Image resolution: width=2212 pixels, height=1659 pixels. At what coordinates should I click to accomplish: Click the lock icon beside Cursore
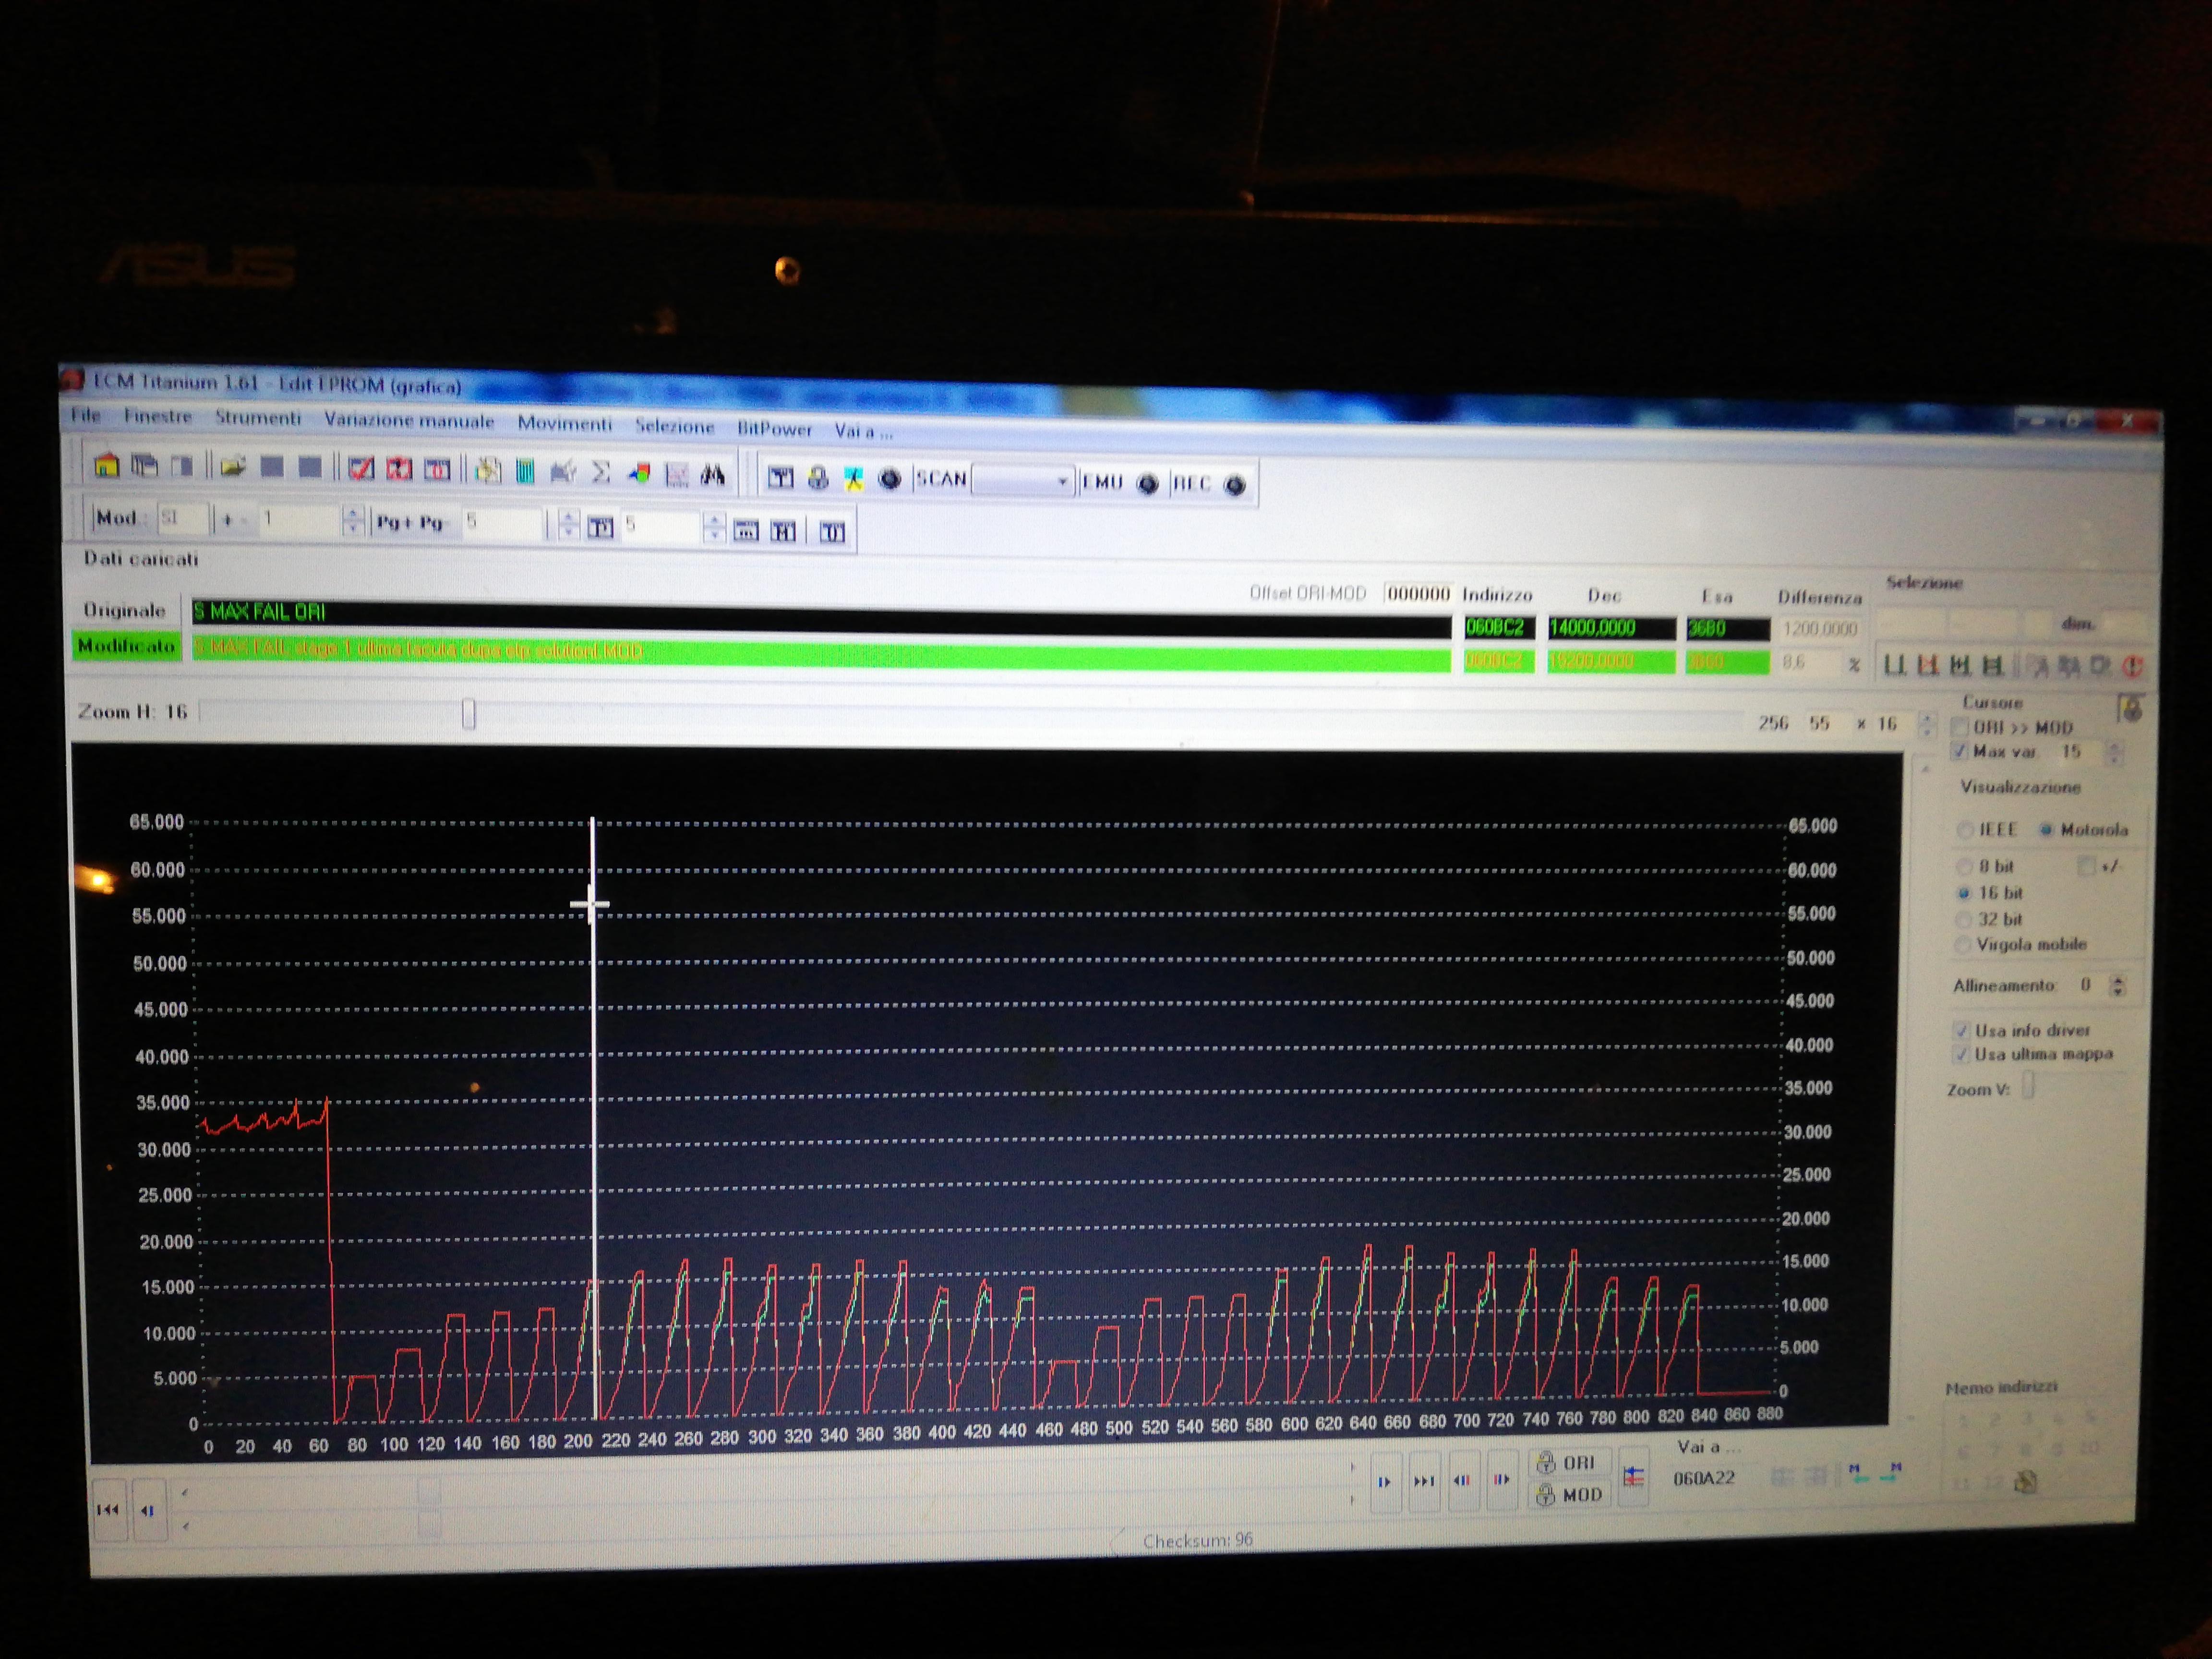[x=2130, y=709]
